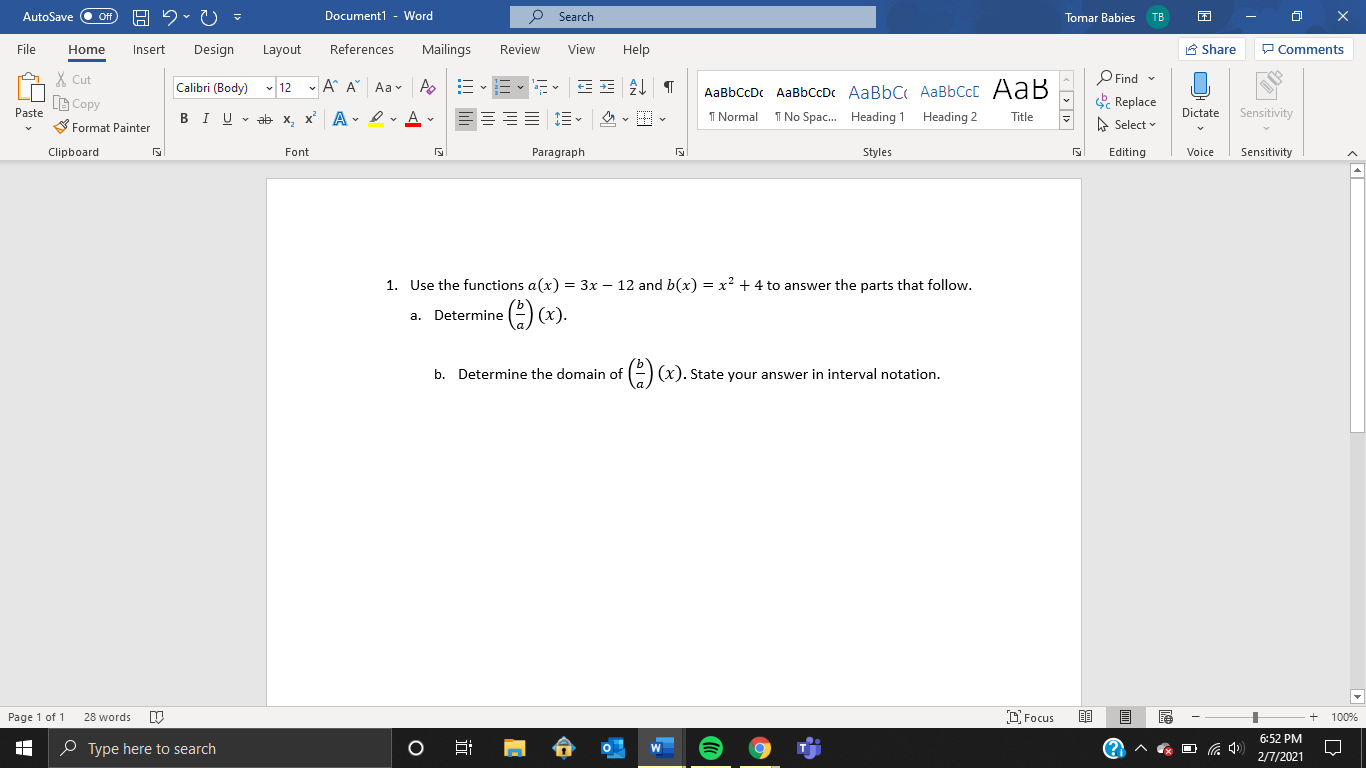Click the Undo arrow icon
Image resolution: width=1366 pixels, height=768 pixels.
[171, 17]
